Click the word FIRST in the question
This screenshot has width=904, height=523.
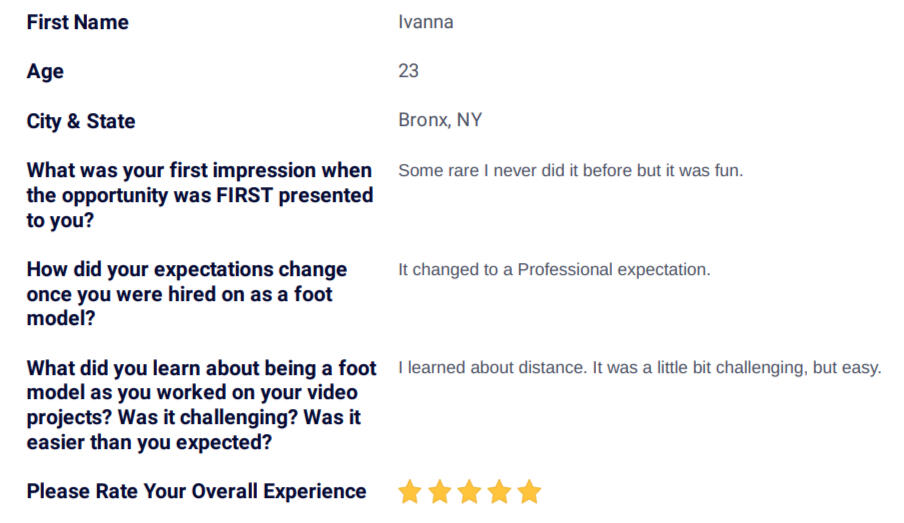tap(244, 195)
